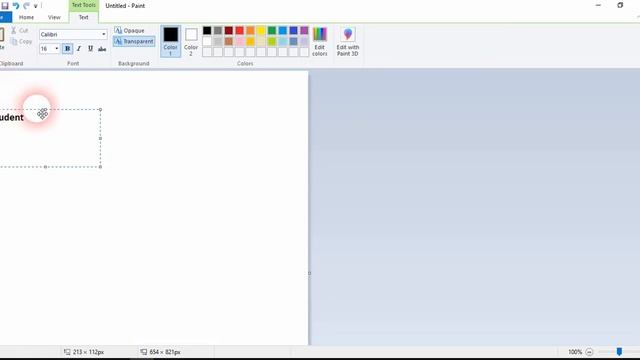Screen dimensions: 640x360
Task: Click right-middle handle of text box
Action: pyautogui.click(x=100, y=138)
